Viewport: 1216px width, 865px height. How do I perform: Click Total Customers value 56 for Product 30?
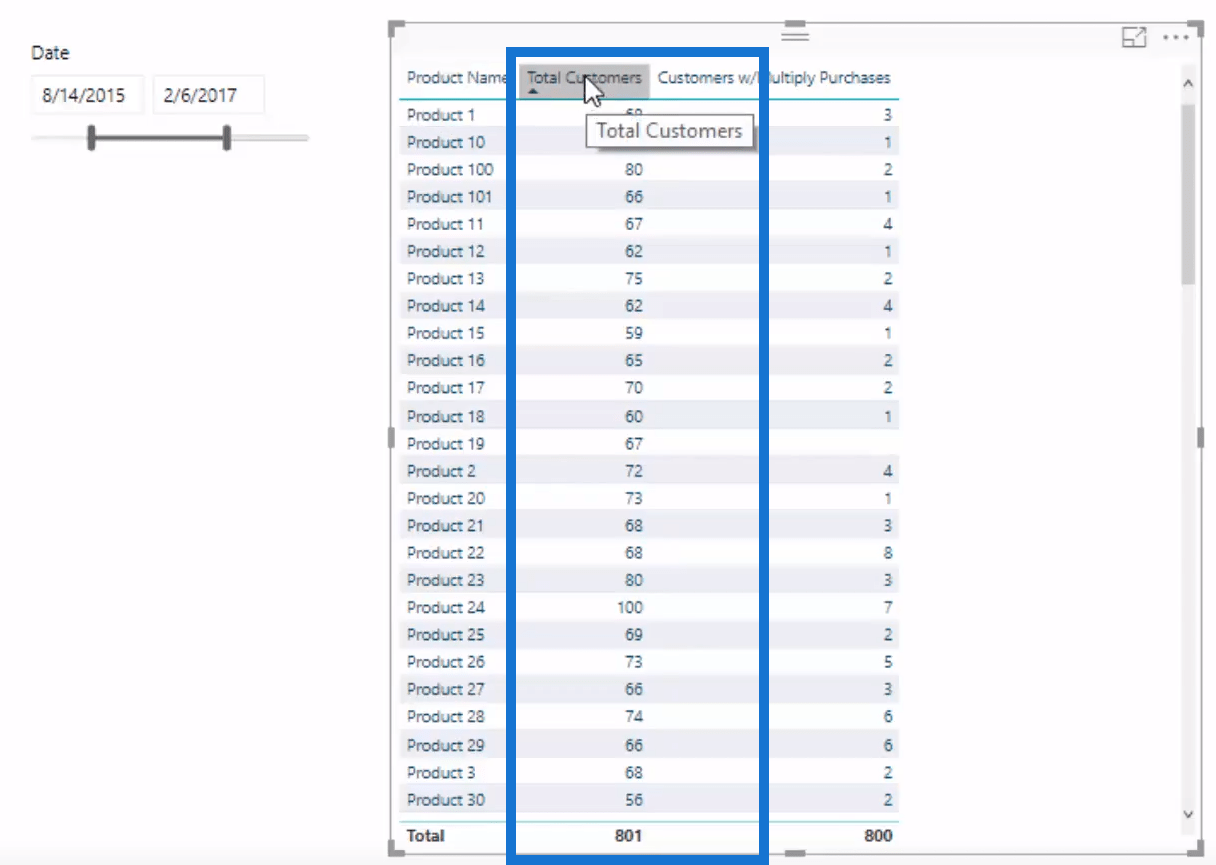click(634, 800)
